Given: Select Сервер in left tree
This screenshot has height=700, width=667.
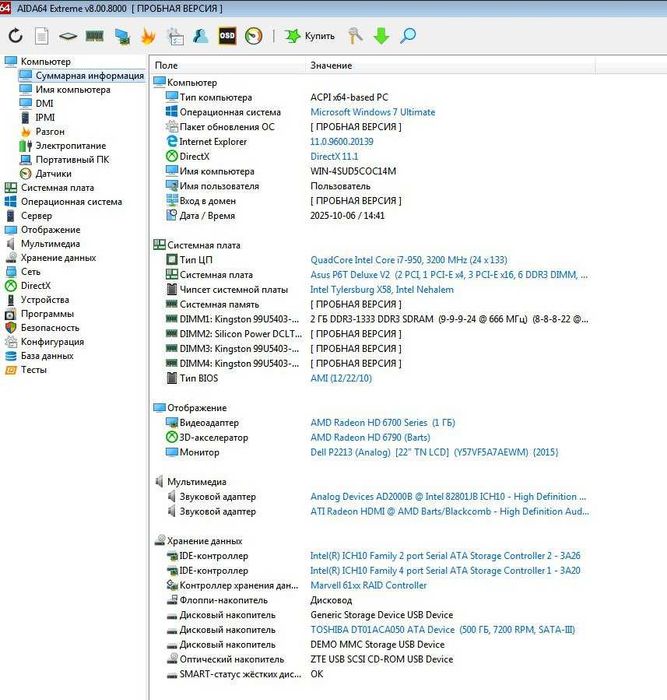Looking at the screenshot, I should tap(36, 216).
